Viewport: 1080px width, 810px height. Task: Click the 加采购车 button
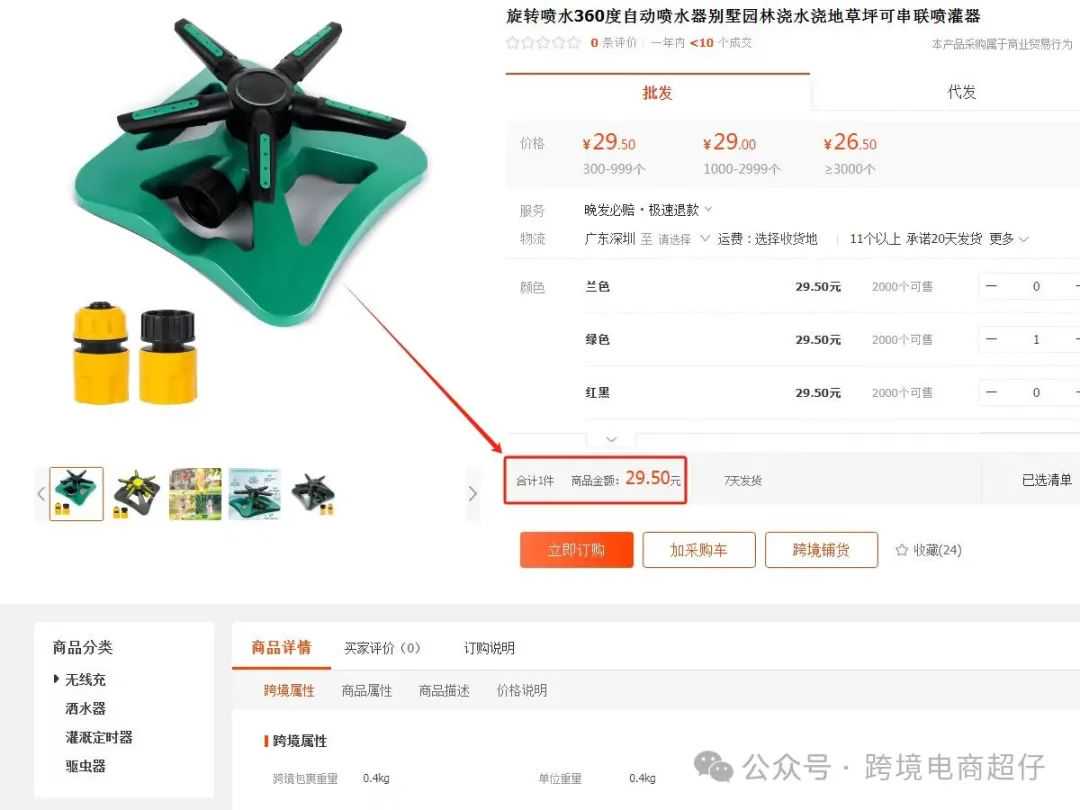(x=699, y=550)
